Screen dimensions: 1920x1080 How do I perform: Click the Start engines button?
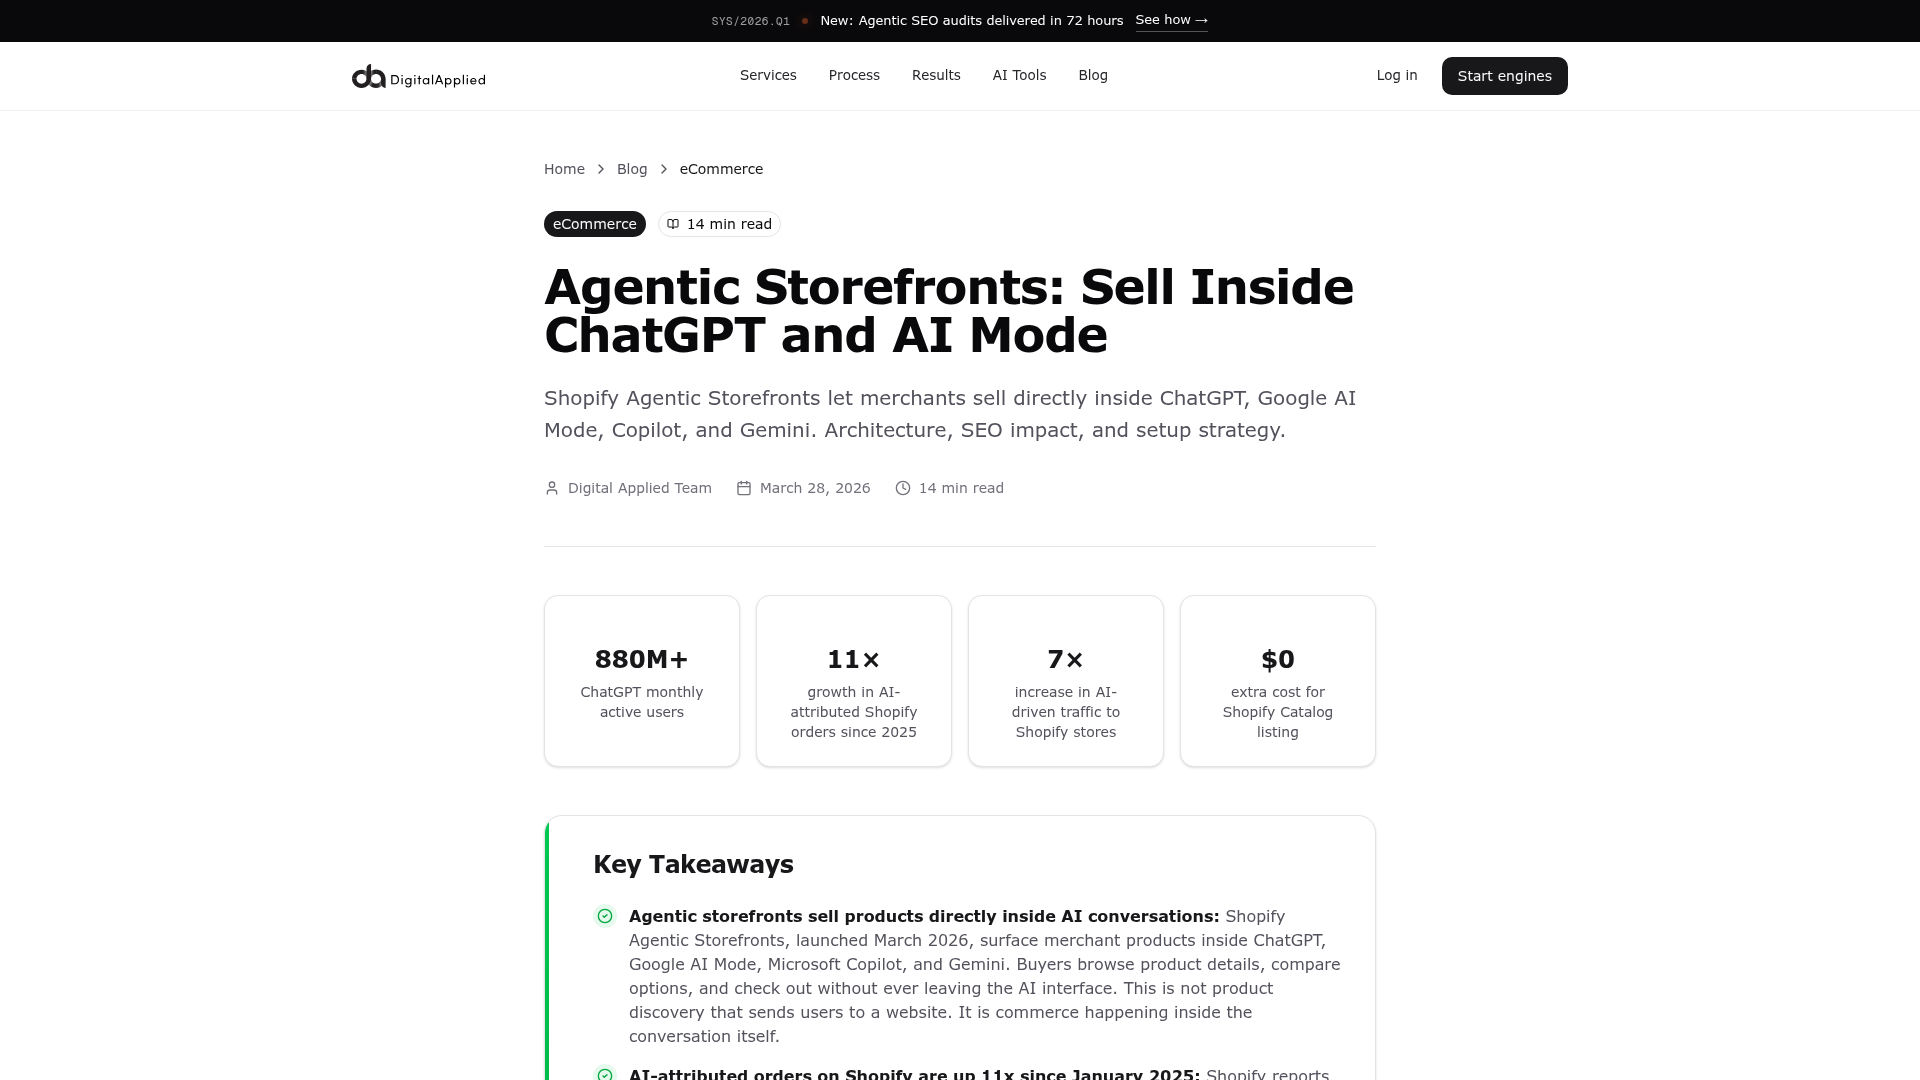pyautogui.click(x=1504, y=76)
